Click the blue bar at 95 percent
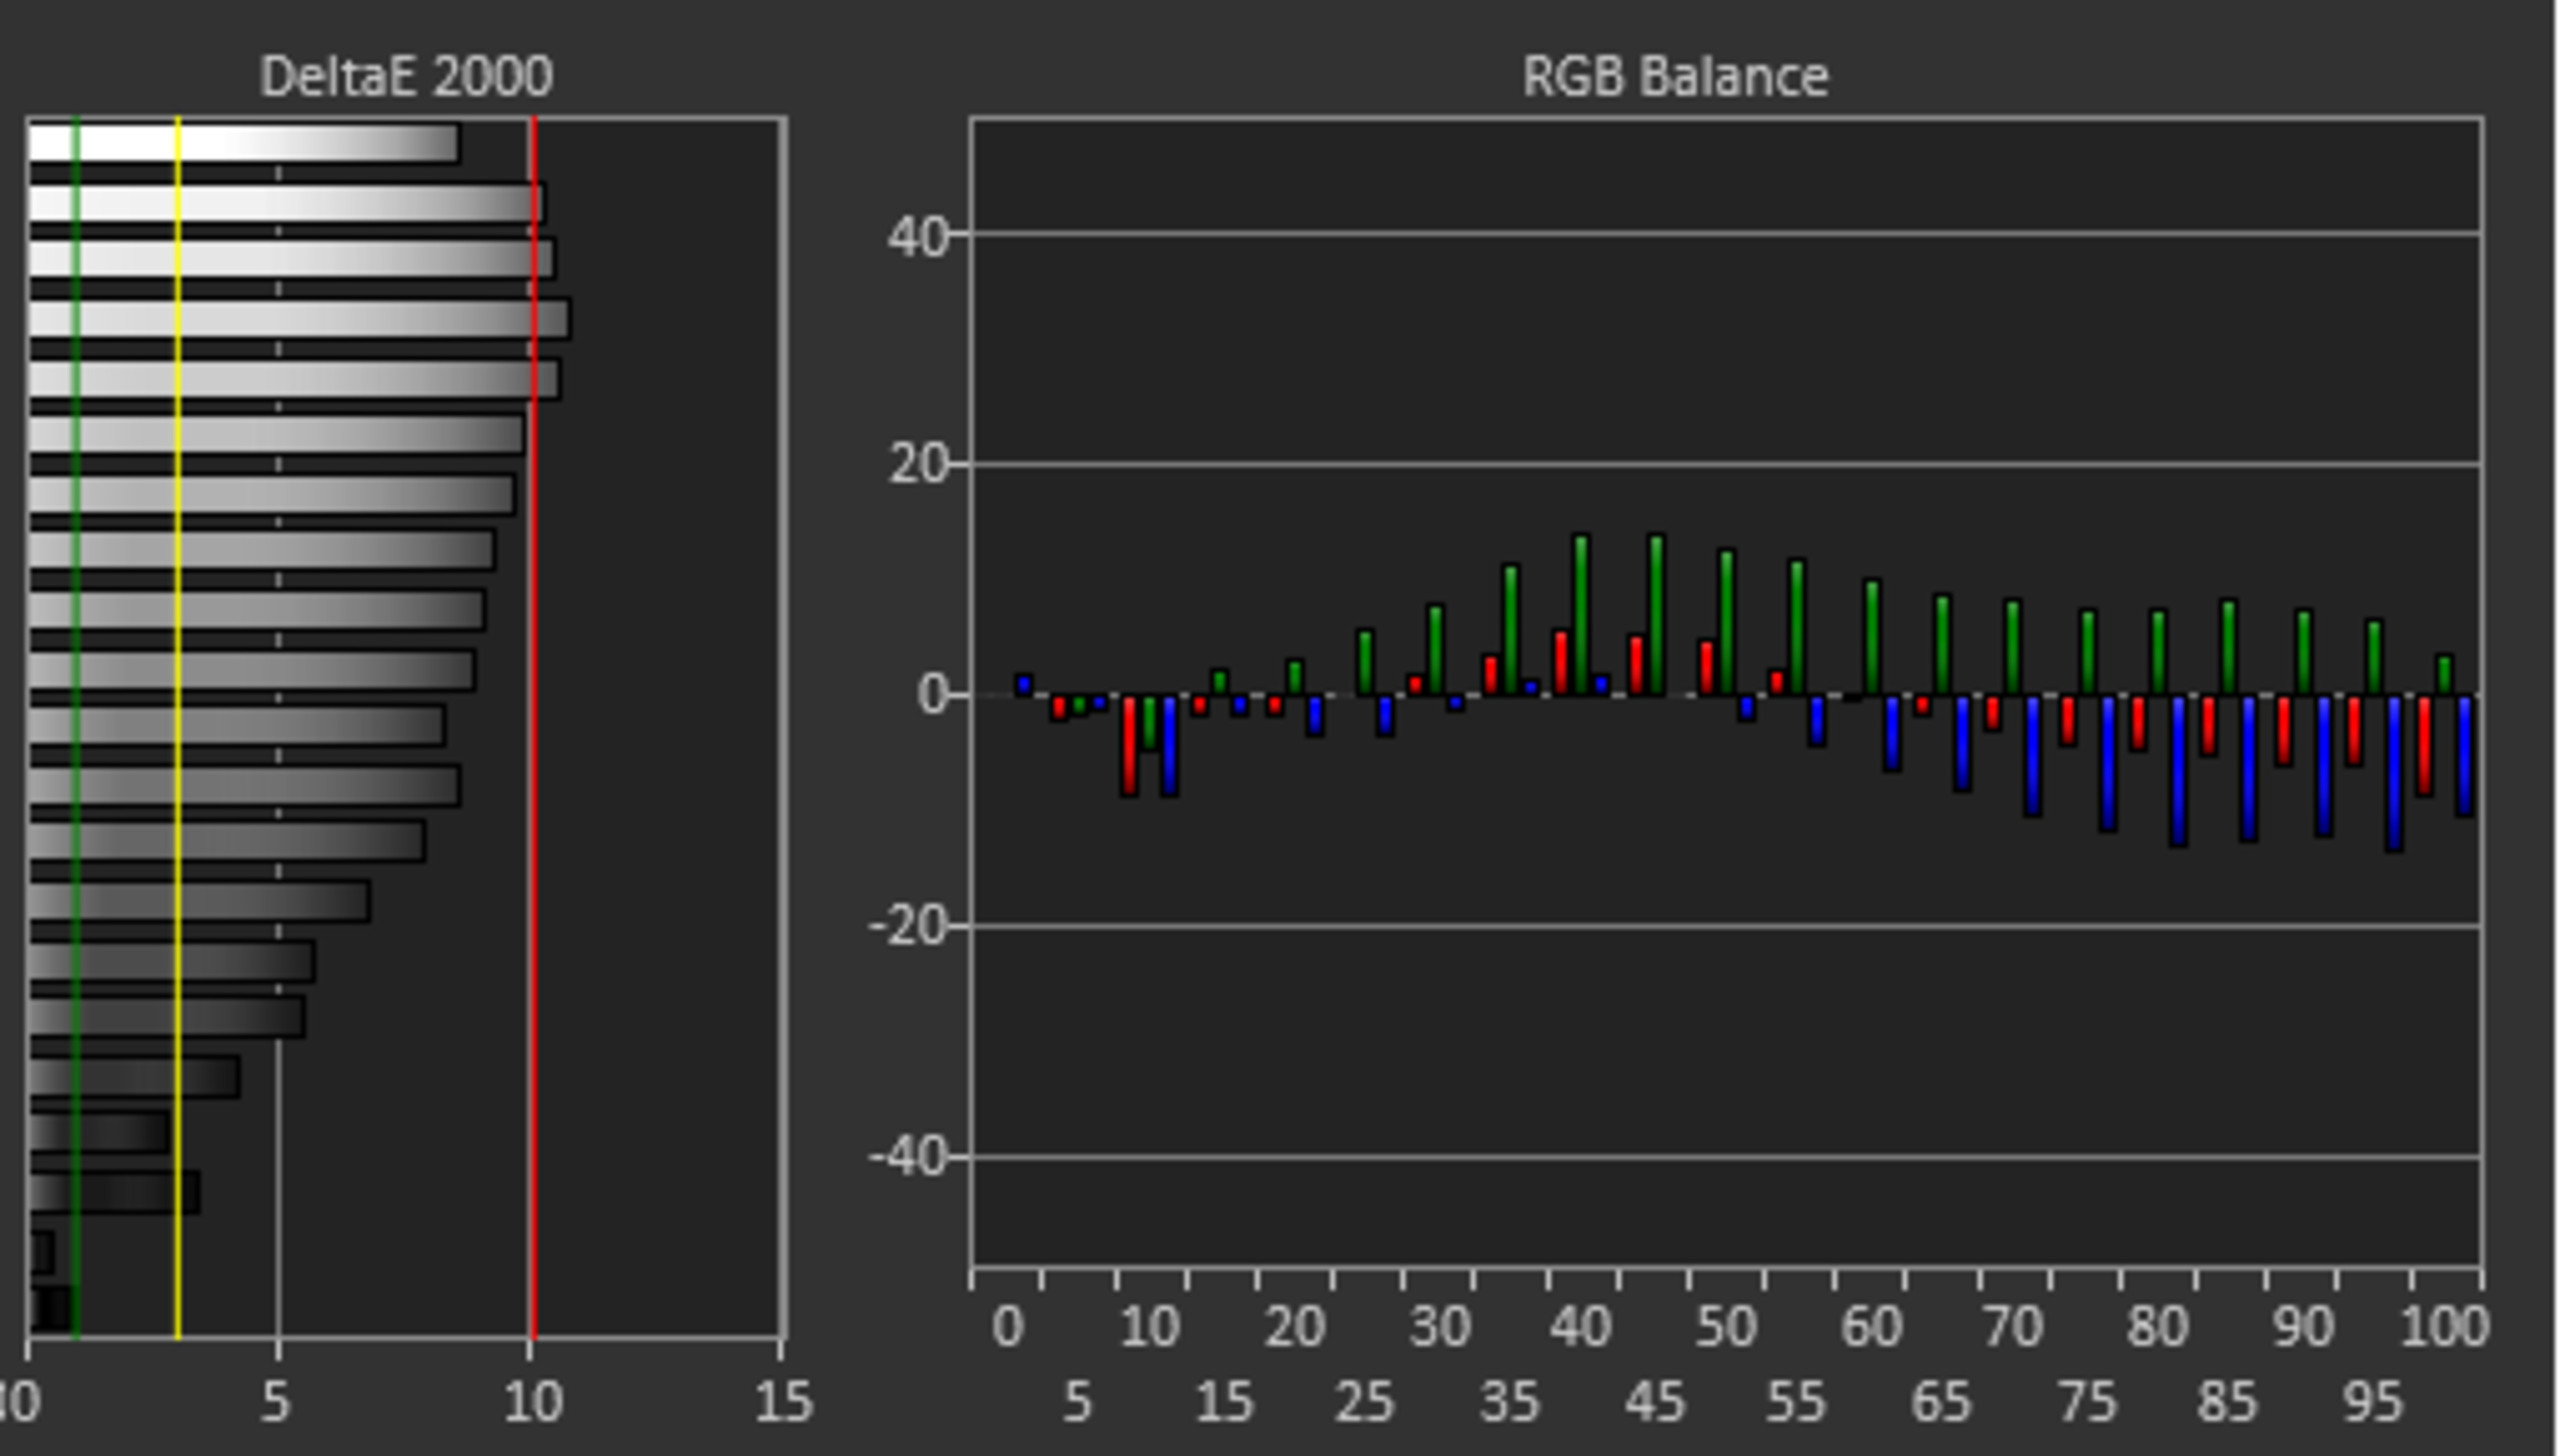 click(2393, 773)
